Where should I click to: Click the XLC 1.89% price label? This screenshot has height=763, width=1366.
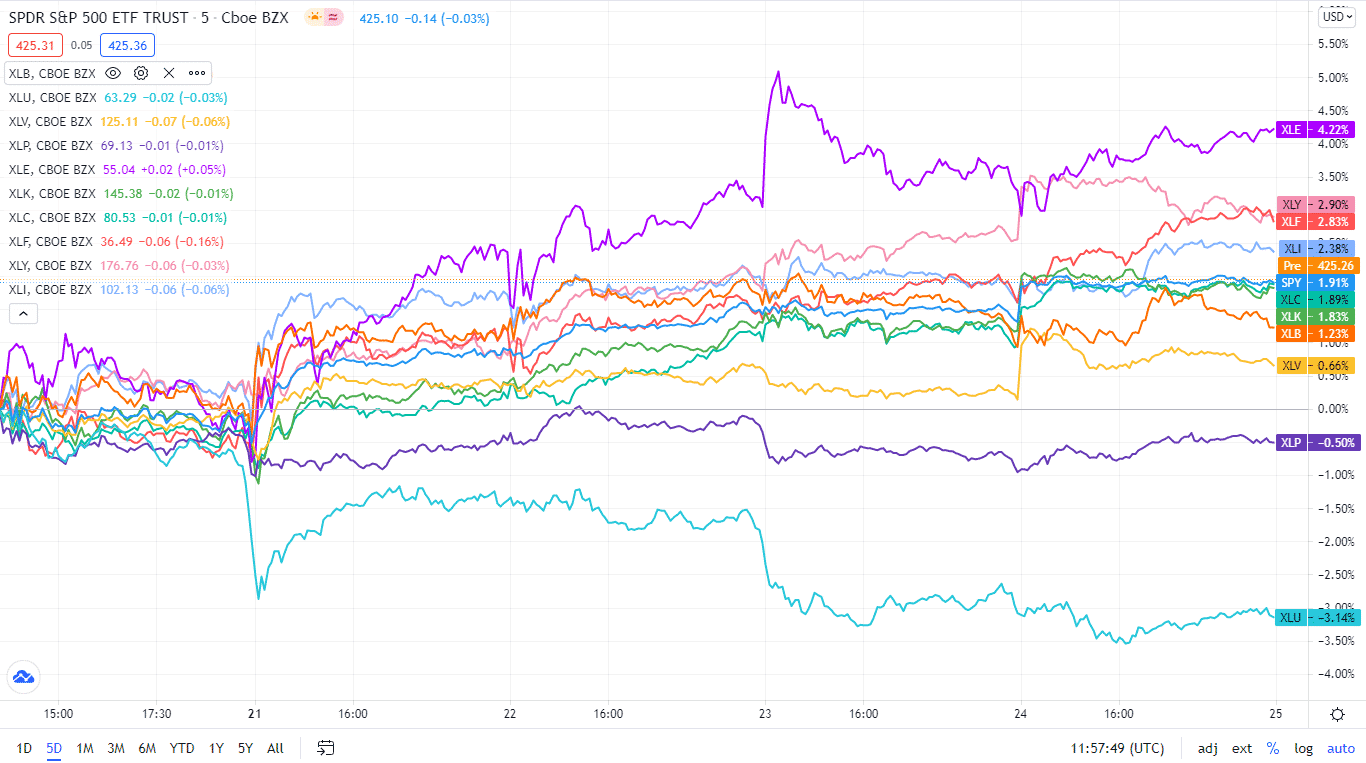click(x=1316, y=300)
